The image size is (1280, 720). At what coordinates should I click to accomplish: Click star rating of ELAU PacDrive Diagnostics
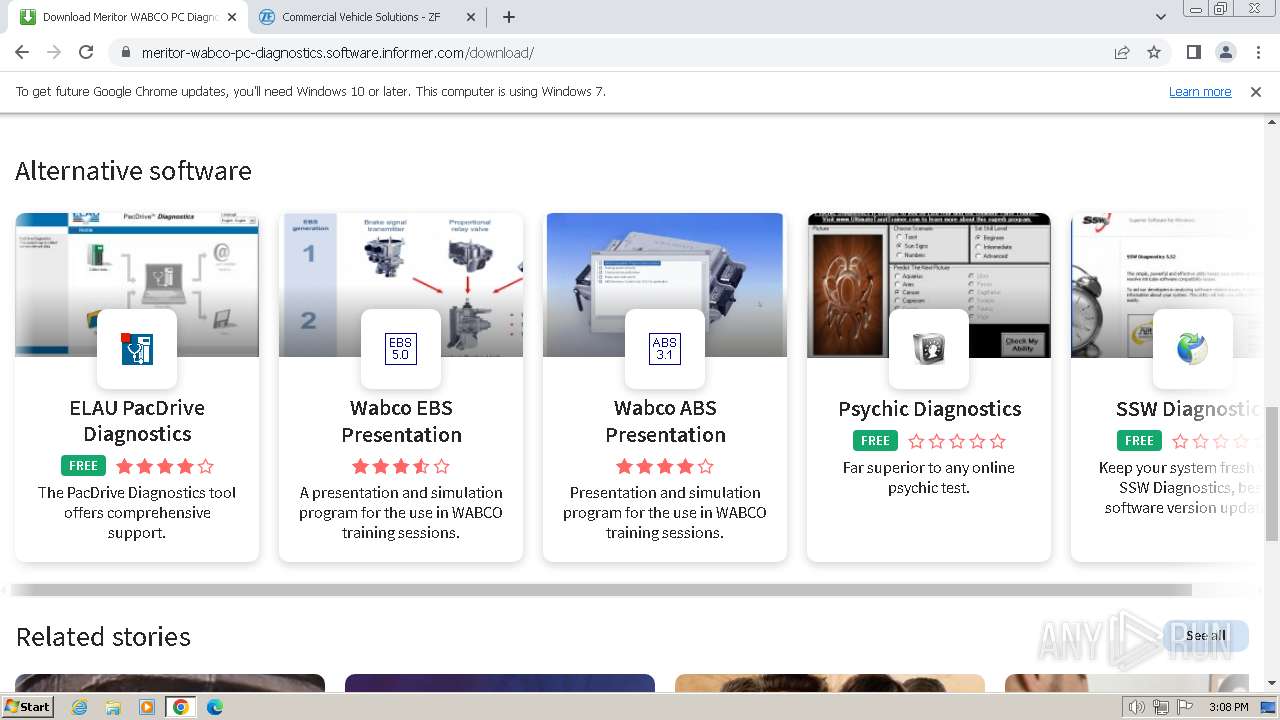pyautogui.click(x=165, y=466)
